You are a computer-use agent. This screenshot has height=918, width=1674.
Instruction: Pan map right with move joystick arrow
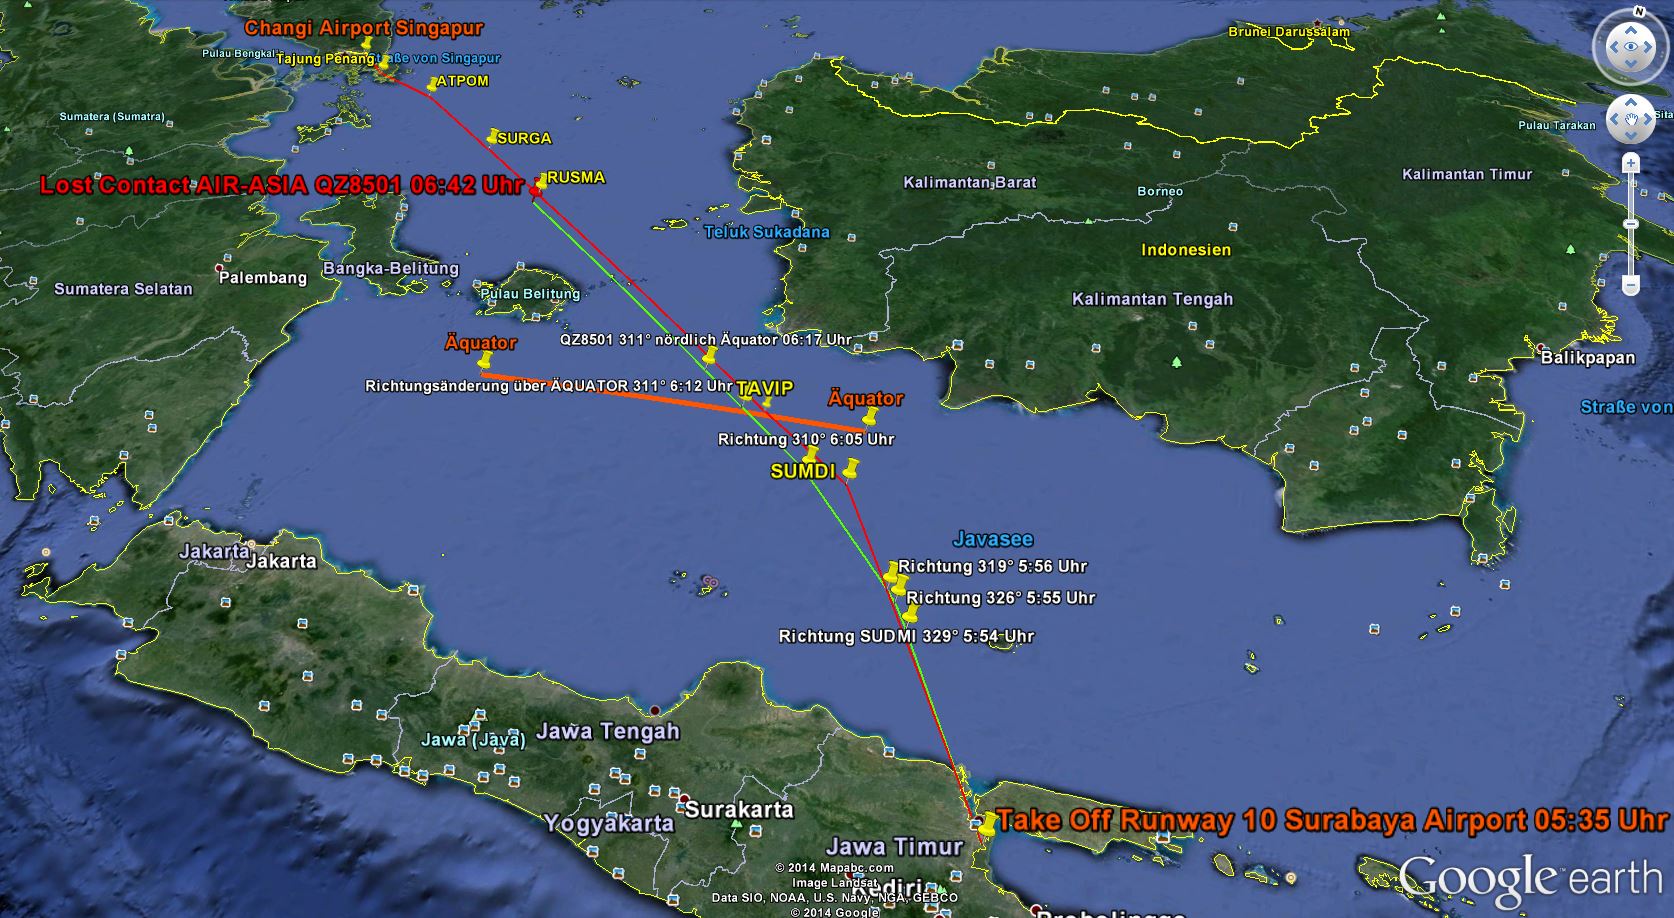tap(1649, 120)
